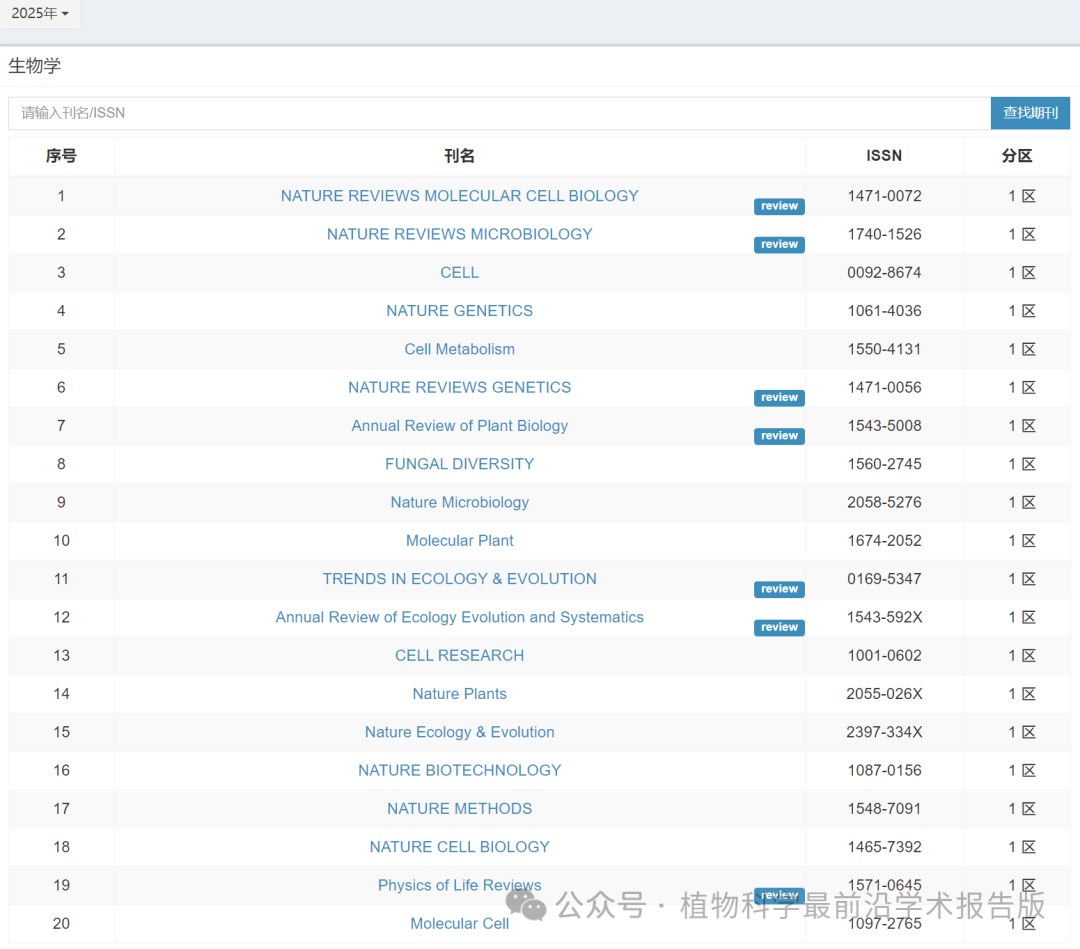Open the Nature Plants journal link
The height and width of the screenshot is (949, 1080).
point(459,694)
